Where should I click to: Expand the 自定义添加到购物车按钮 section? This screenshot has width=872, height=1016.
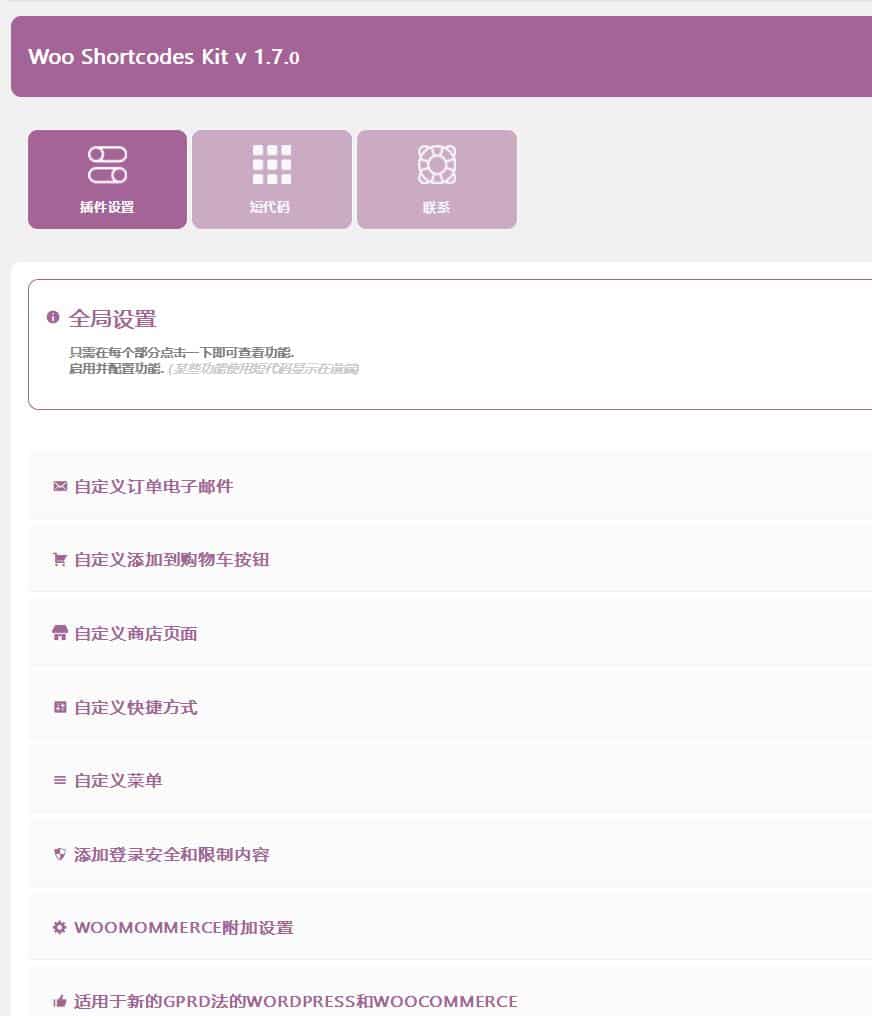[x=450, y=559]
